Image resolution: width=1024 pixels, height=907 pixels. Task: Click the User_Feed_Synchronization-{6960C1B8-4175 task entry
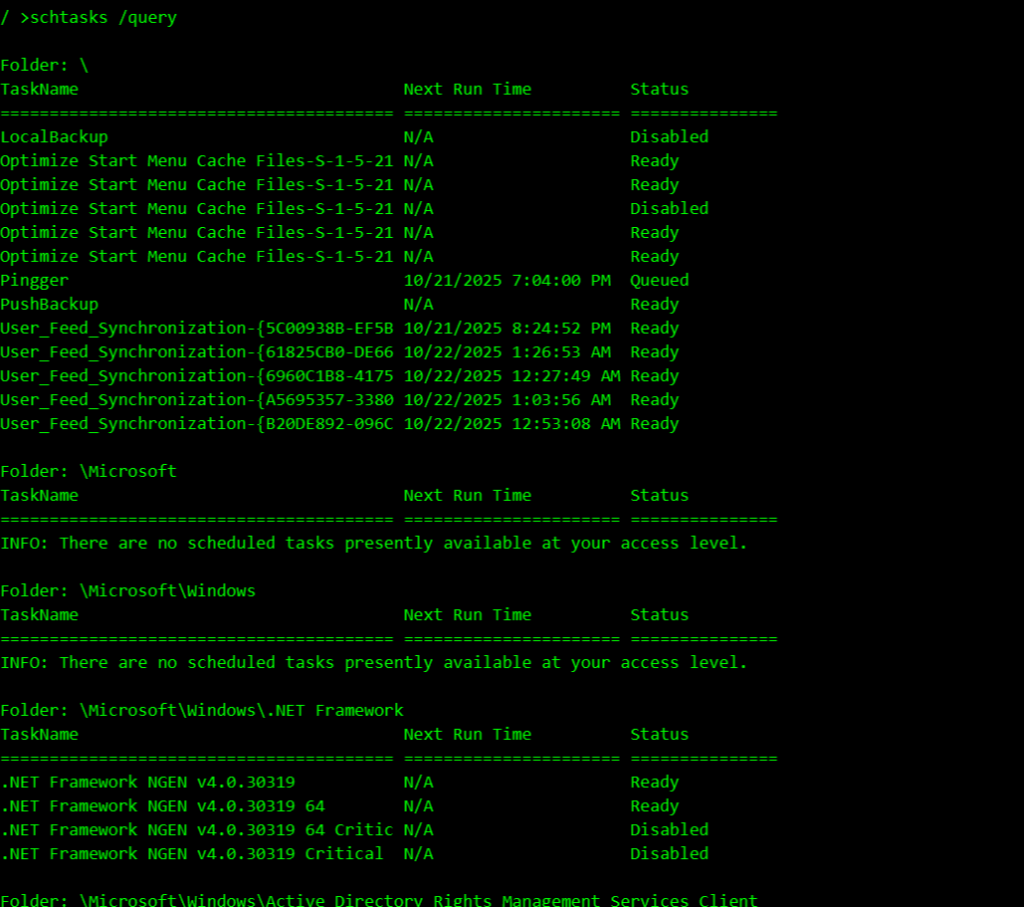coord(196,377)
